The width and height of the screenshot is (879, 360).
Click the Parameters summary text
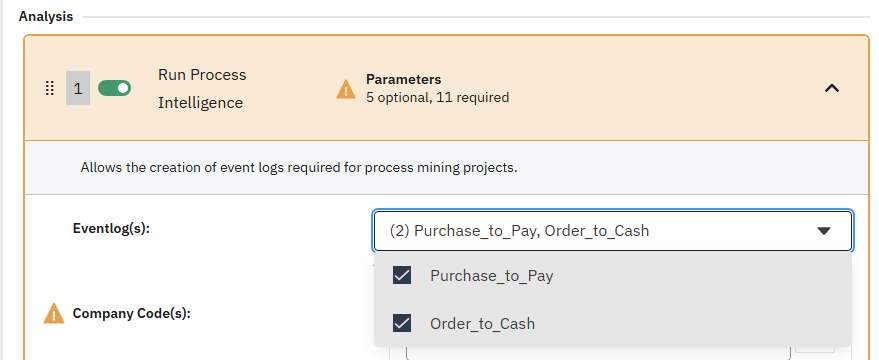[x=404, y=79]
